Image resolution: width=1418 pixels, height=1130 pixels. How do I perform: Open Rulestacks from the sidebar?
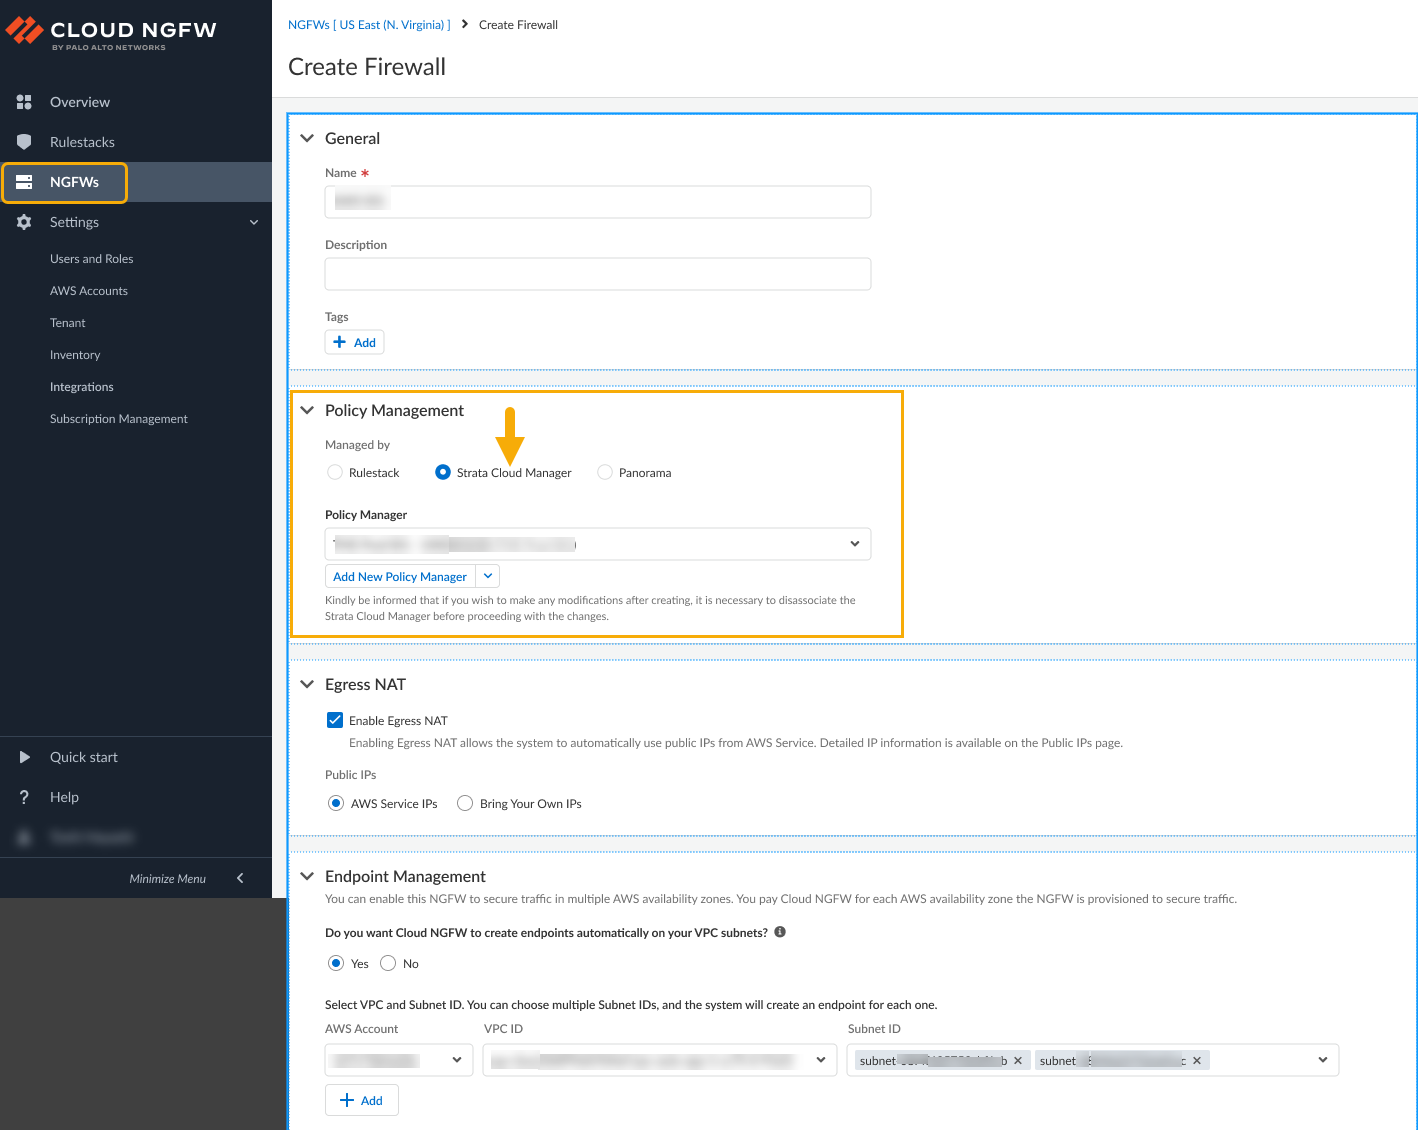click(x=82, y=142)
